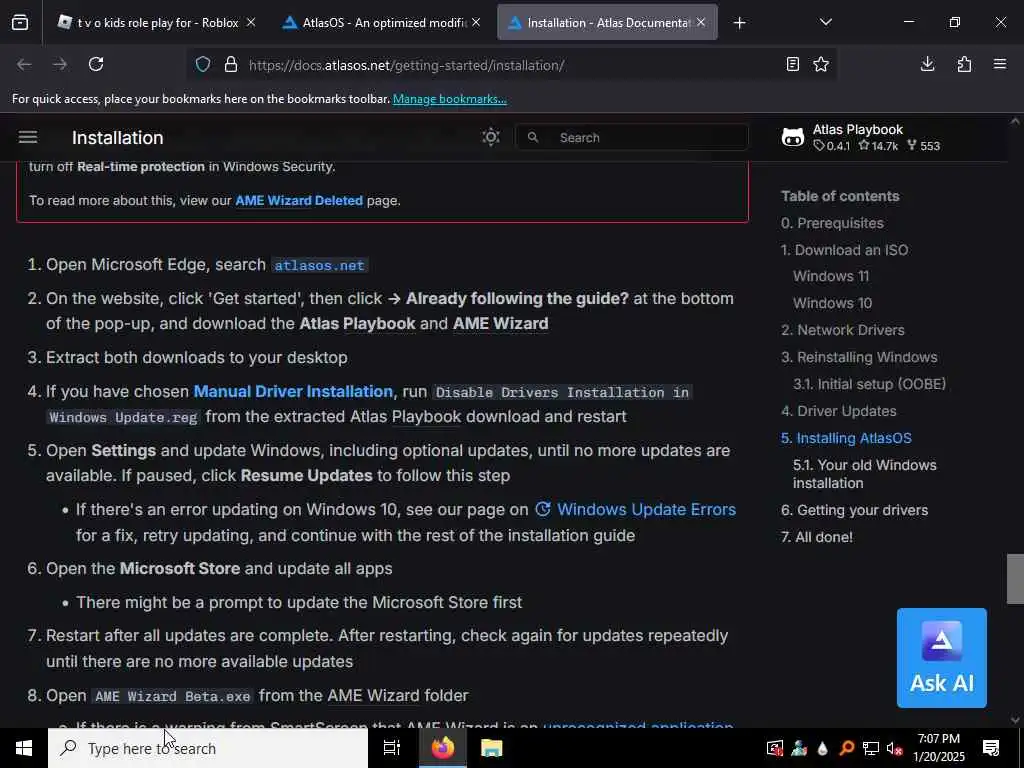
Task: Open the muted volume tray icon
Action: (x=895, y=748)
